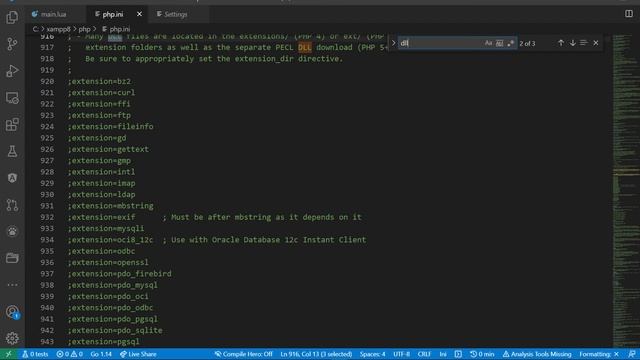Open remote window indicator in status bar
Screen dimensions: 640x360
click(x=9, y=354)
